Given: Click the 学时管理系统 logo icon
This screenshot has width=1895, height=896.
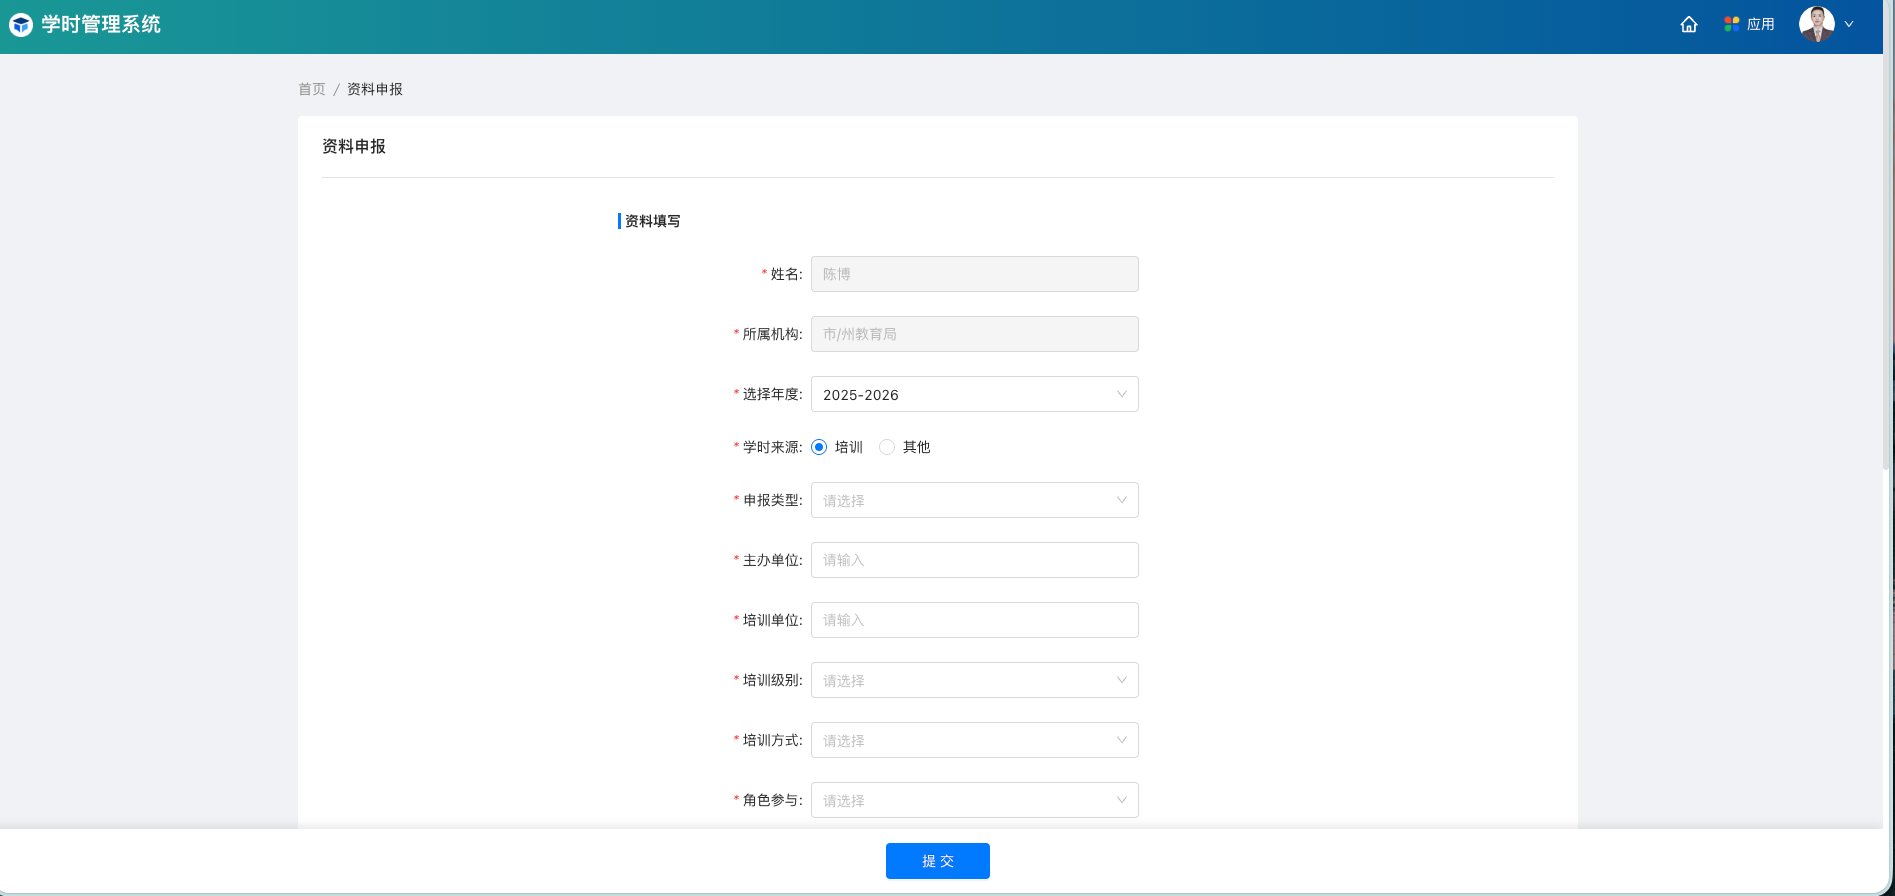Looking at the screenshot, I should tap(21, 25).
